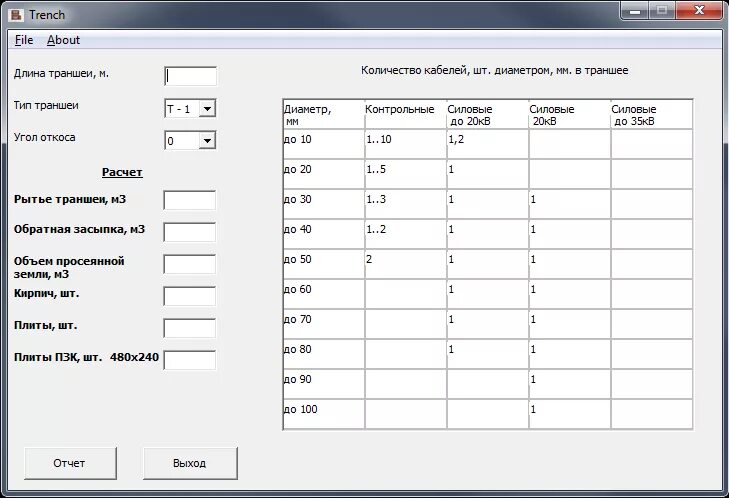The width and height of the screenshot is (729, 500).
Task: Close the Trench window
Action: pos(699,10)
